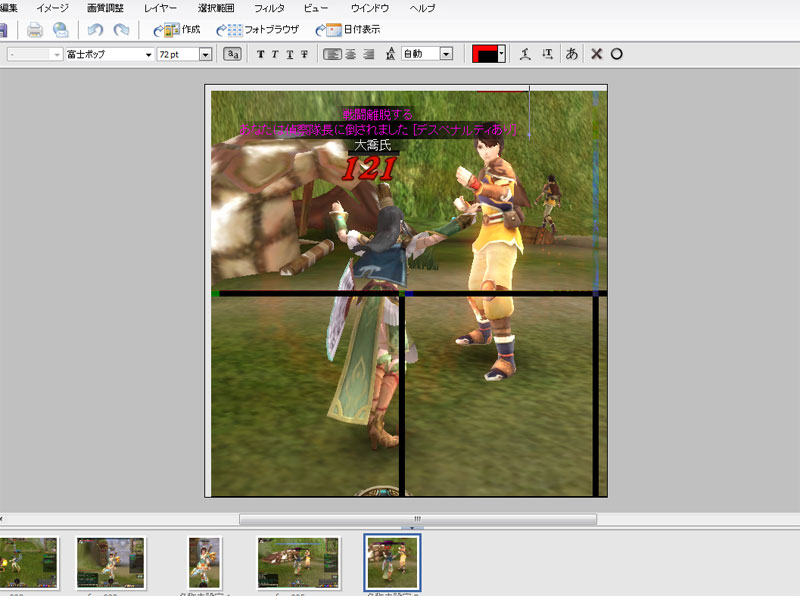Screen dimensions: 800x596
Task: Collapse the photo bin with small arrow
Action: tap(412, 528)
